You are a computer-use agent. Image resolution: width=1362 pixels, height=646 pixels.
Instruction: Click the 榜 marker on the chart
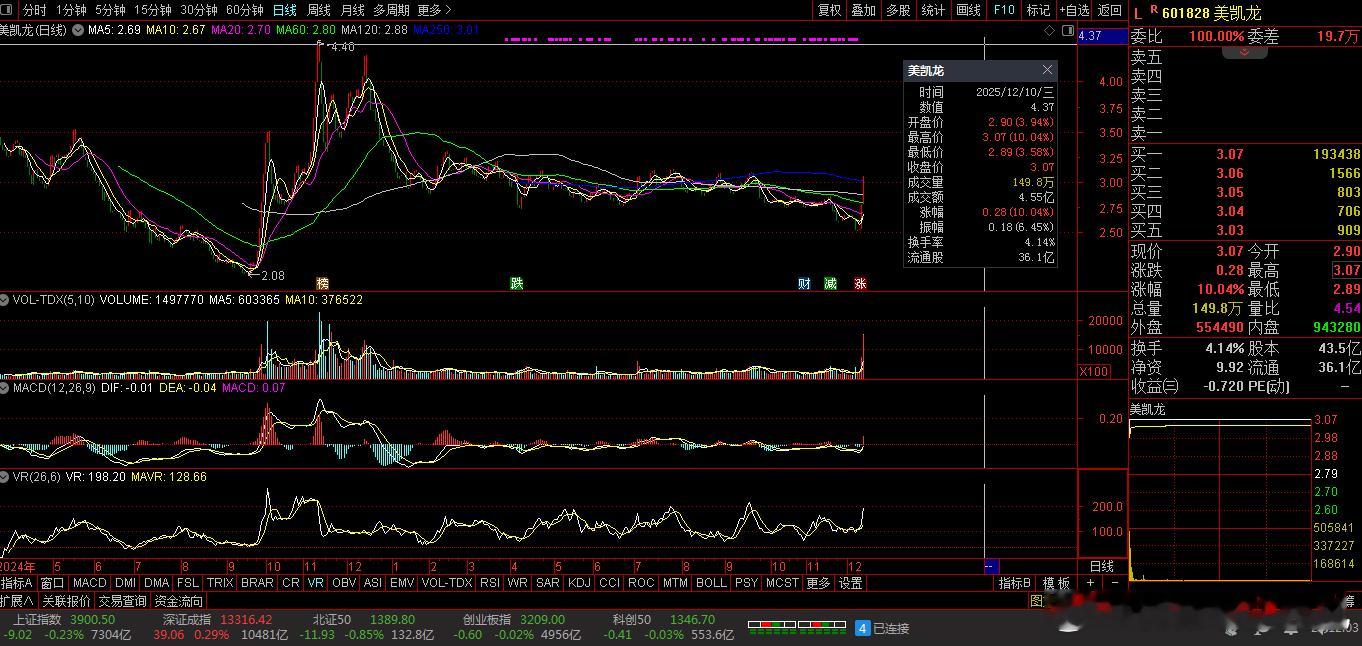322,284
